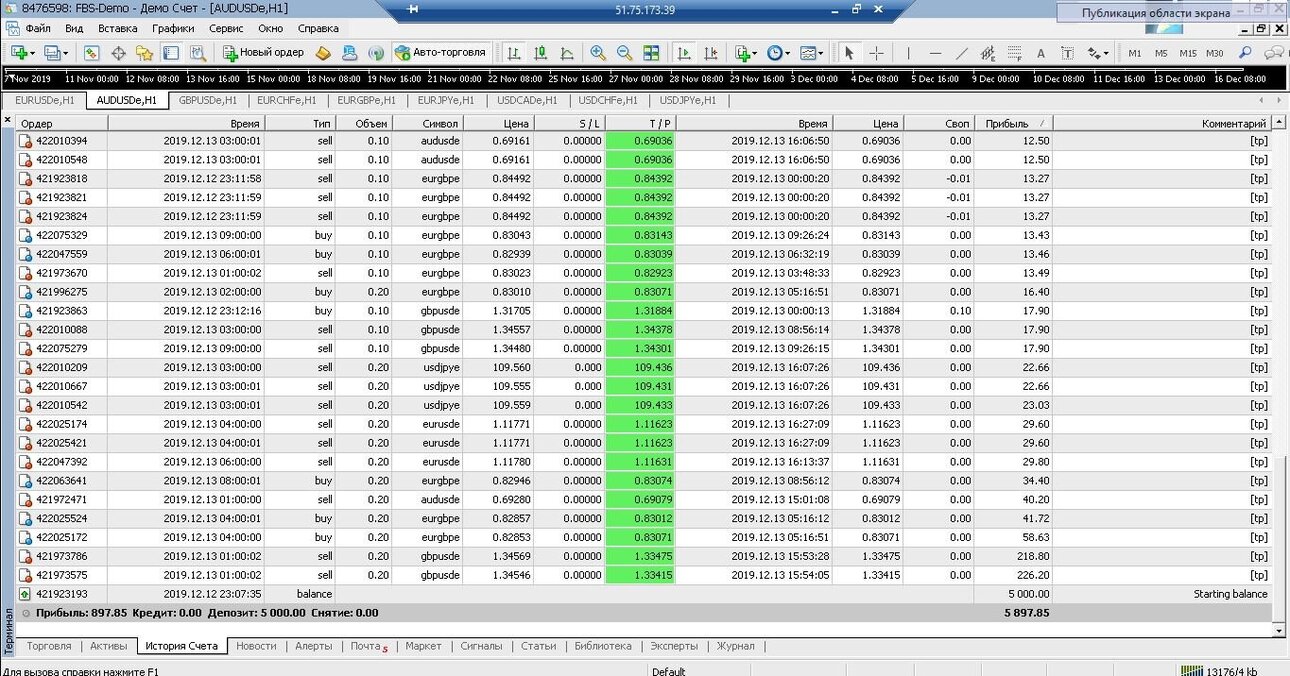Select the trendline drawing tool
This screenshot has height=676, width=1290.
[961, 53]
